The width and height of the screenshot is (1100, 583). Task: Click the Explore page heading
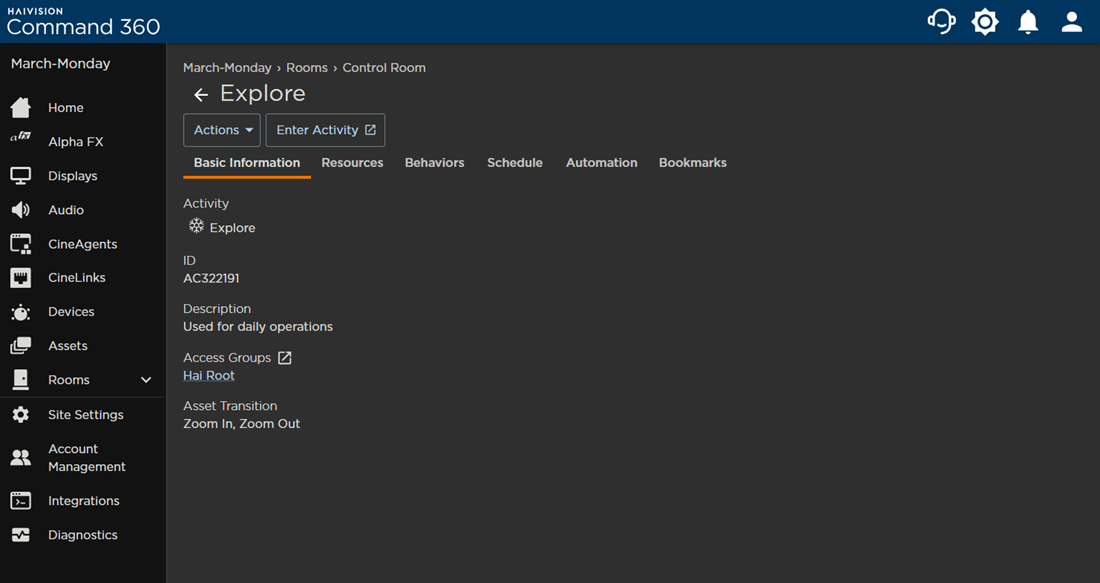(x=263, y=93)
